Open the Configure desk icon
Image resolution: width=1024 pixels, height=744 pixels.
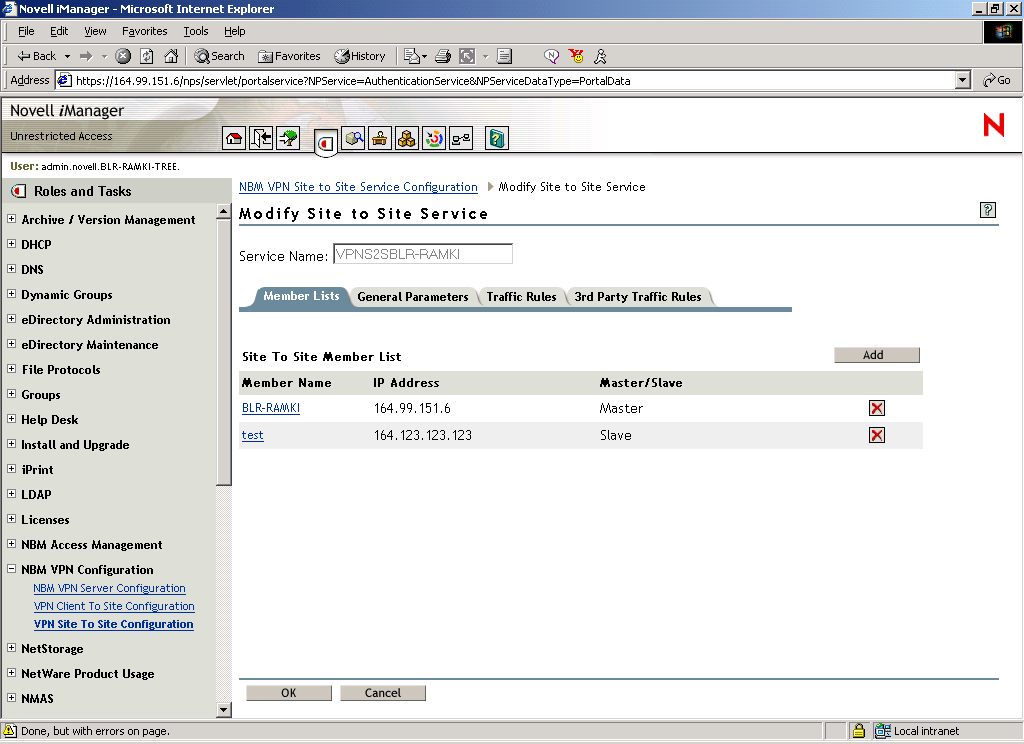[x=380, y=138]
